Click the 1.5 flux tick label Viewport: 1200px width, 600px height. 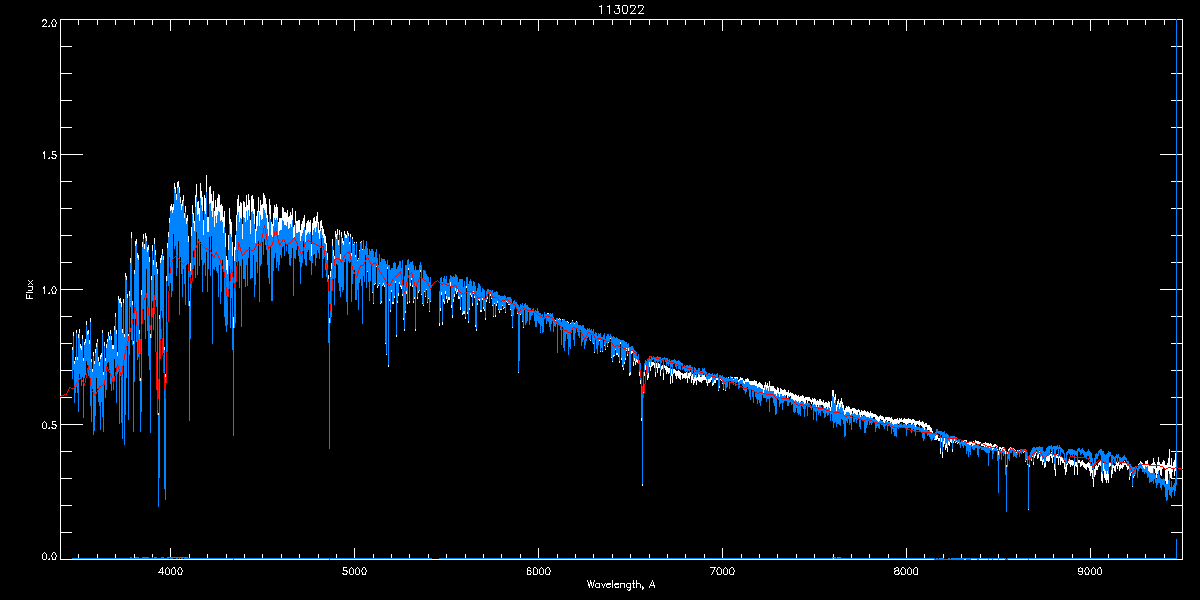pos(48,156)
